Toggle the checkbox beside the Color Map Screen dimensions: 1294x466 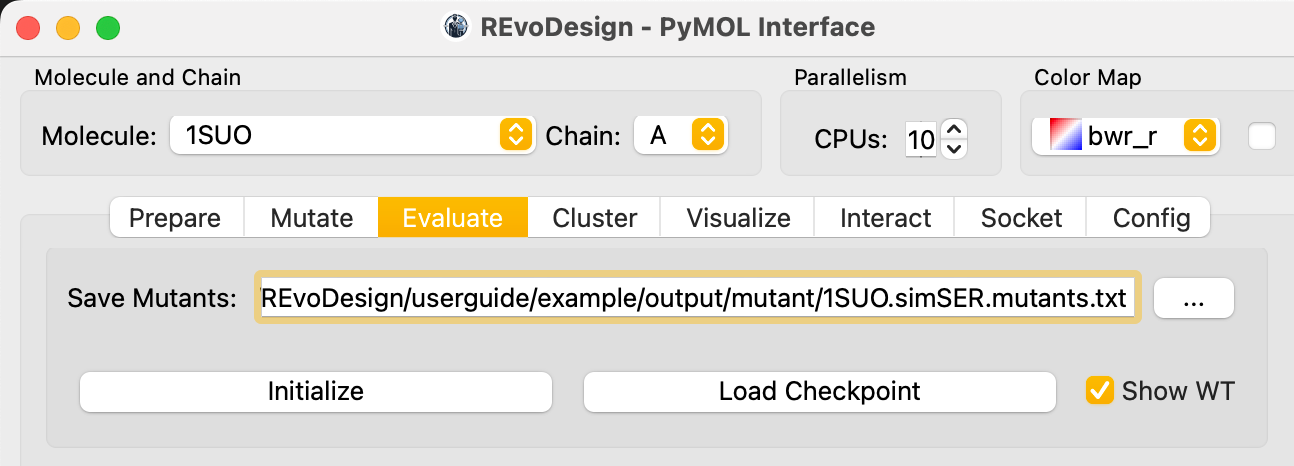(x=1262, y=137)
